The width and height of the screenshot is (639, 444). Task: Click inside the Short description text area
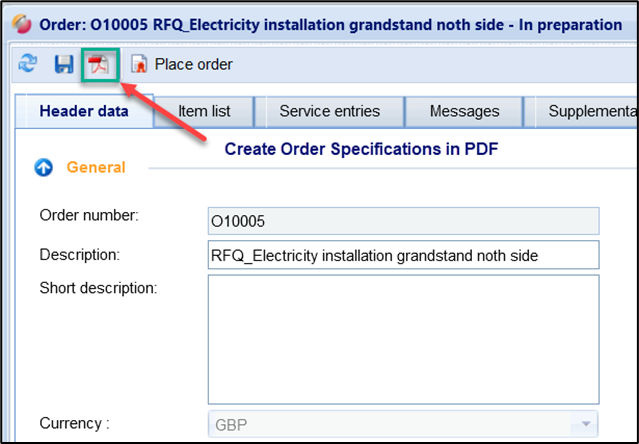coord(402,337)
